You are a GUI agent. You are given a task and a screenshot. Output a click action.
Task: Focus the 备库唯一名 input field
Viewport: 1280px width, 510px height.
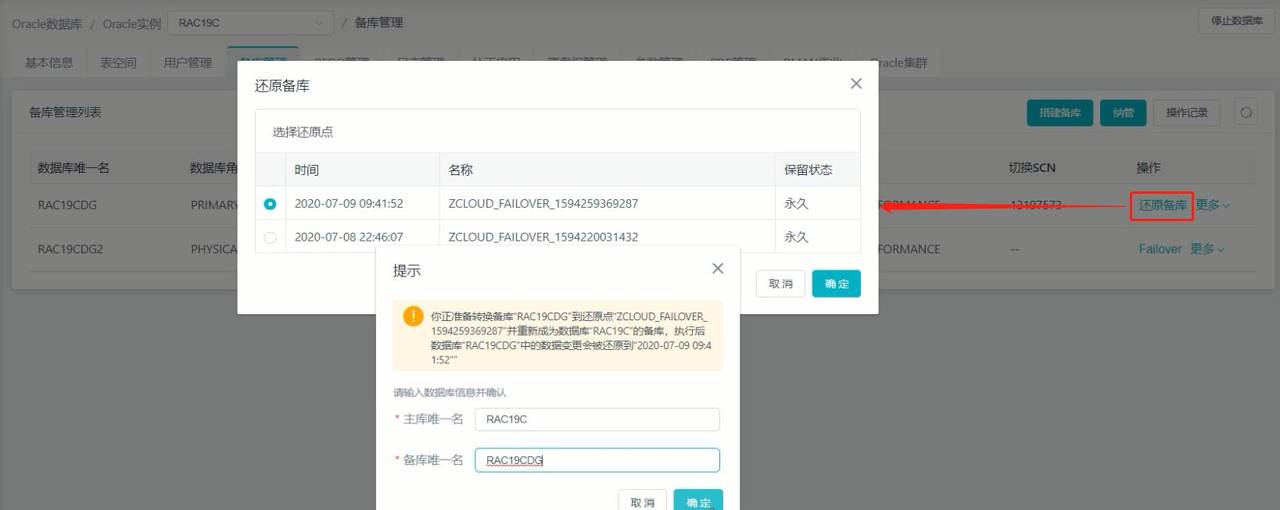[x=597, y=460]
